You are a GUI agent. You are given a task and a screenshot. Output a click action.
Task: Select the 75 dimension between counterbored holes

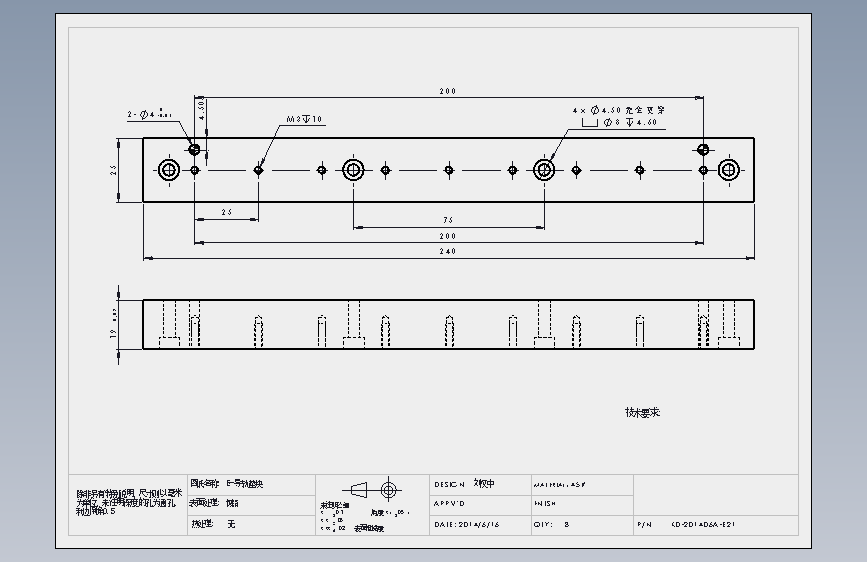448,220
